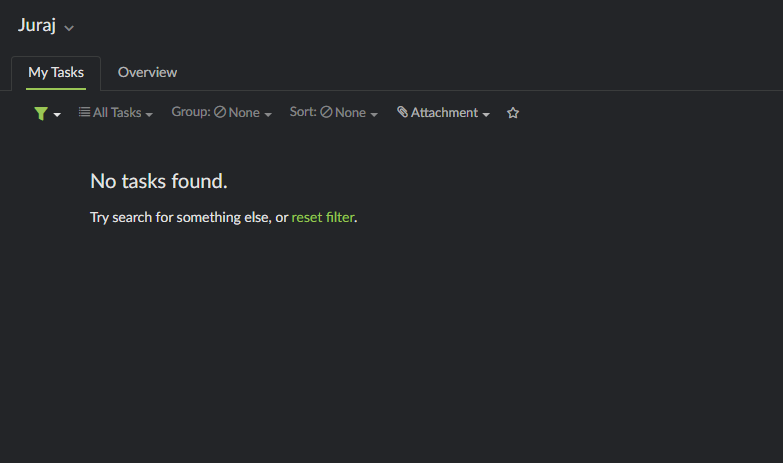
Task: Open the Sort None dropdown caret
Action: 374,114
